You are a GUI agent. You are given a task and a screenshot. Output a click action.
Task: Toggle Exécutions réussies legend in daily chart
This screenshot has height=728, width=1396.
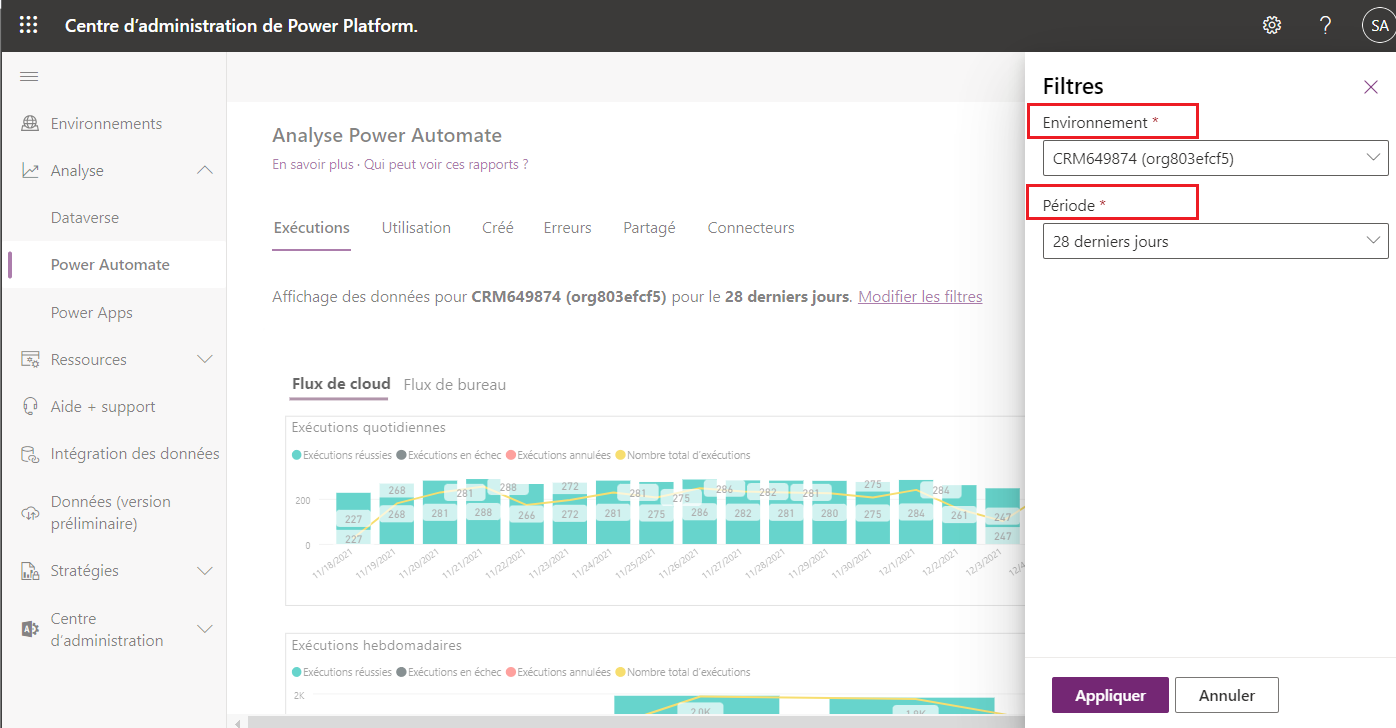tap(342, 455)
